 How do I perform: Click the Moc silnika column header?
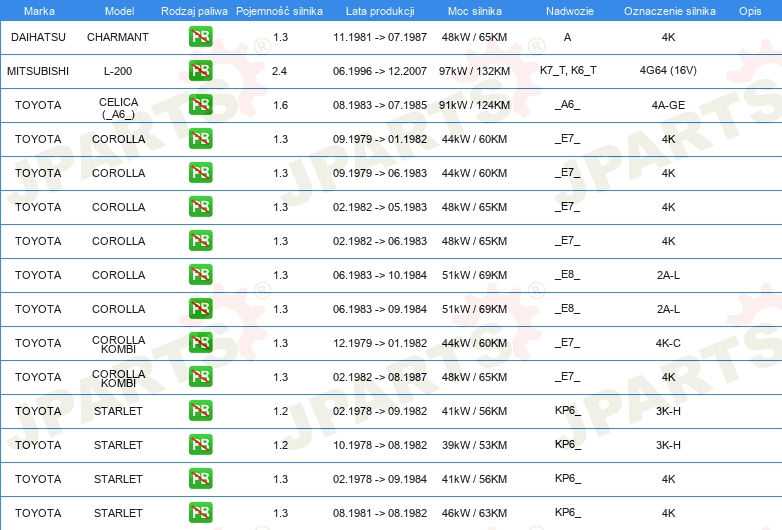click(475, 11)
